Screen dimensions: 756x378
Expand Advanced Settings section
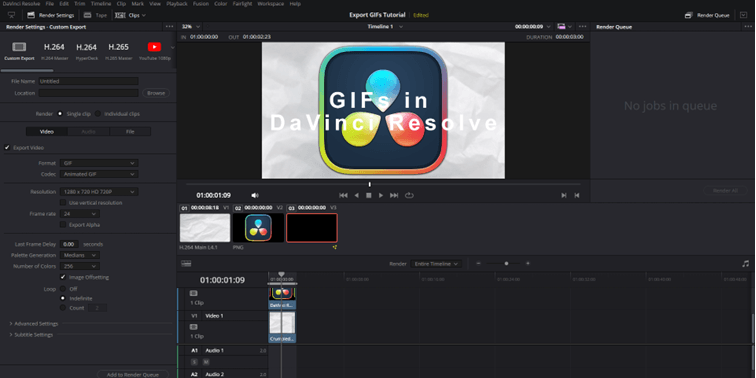click(34, 324)
